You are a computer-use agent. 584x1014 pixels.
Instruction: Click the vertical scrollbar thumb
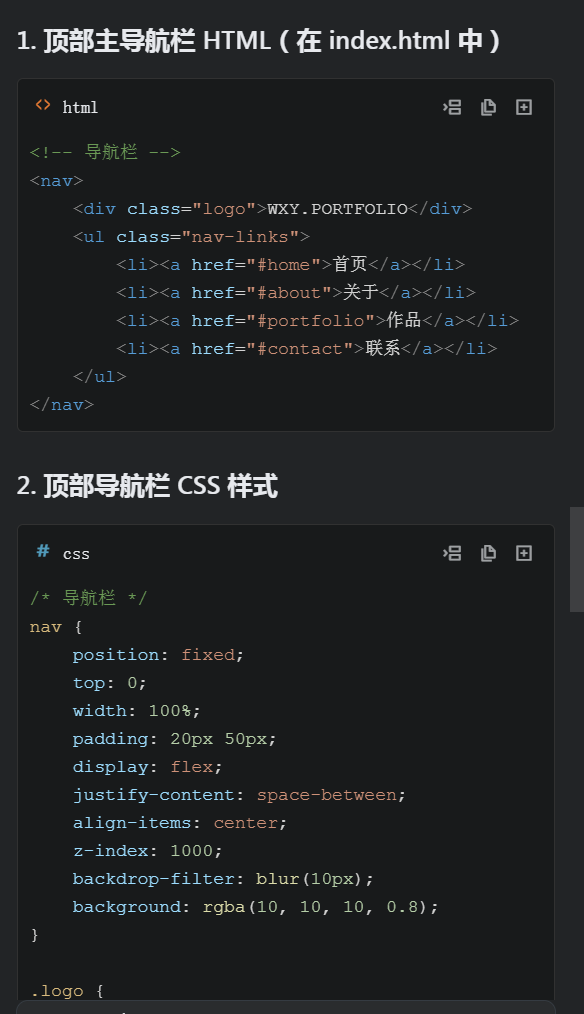pos(576,559)
